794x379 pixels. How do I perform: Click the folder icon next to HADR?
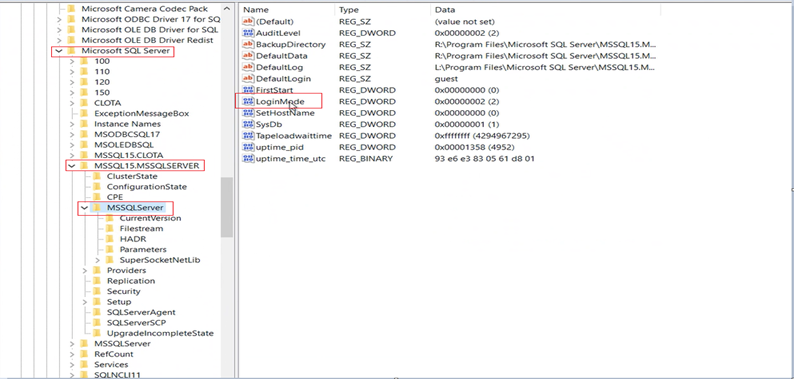click(109, 239)
